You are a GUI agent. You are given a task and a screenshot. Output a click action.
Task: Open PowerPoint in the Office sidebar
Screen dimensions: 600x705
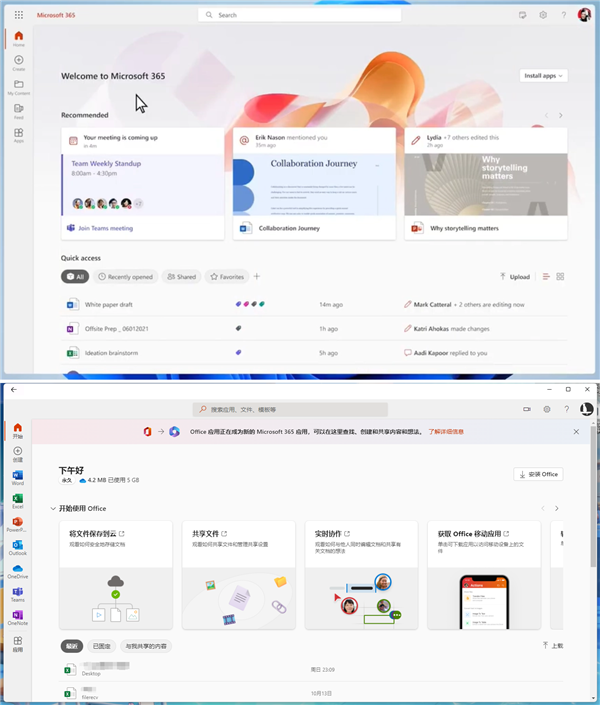click(x=18, y=524)
